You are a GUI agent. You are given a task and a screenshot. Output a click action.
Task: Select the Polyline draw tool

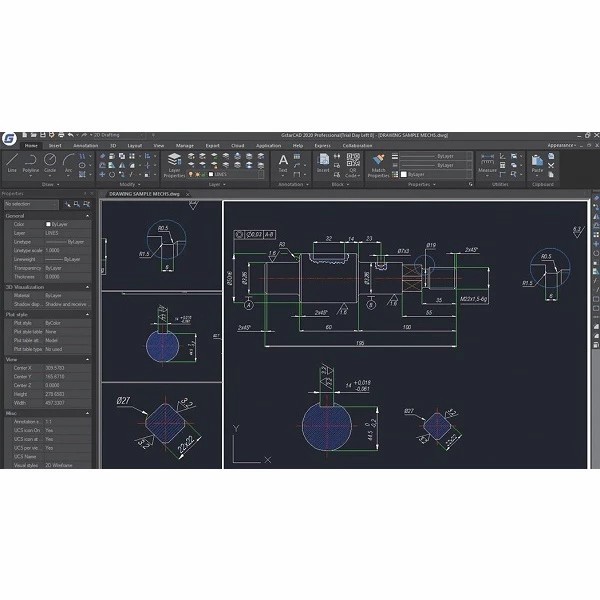[x=31, y=163]
